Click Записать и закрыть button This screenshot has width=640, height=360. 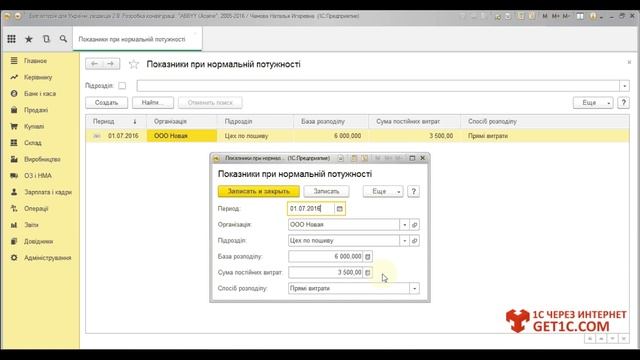(x=258, y=191)
